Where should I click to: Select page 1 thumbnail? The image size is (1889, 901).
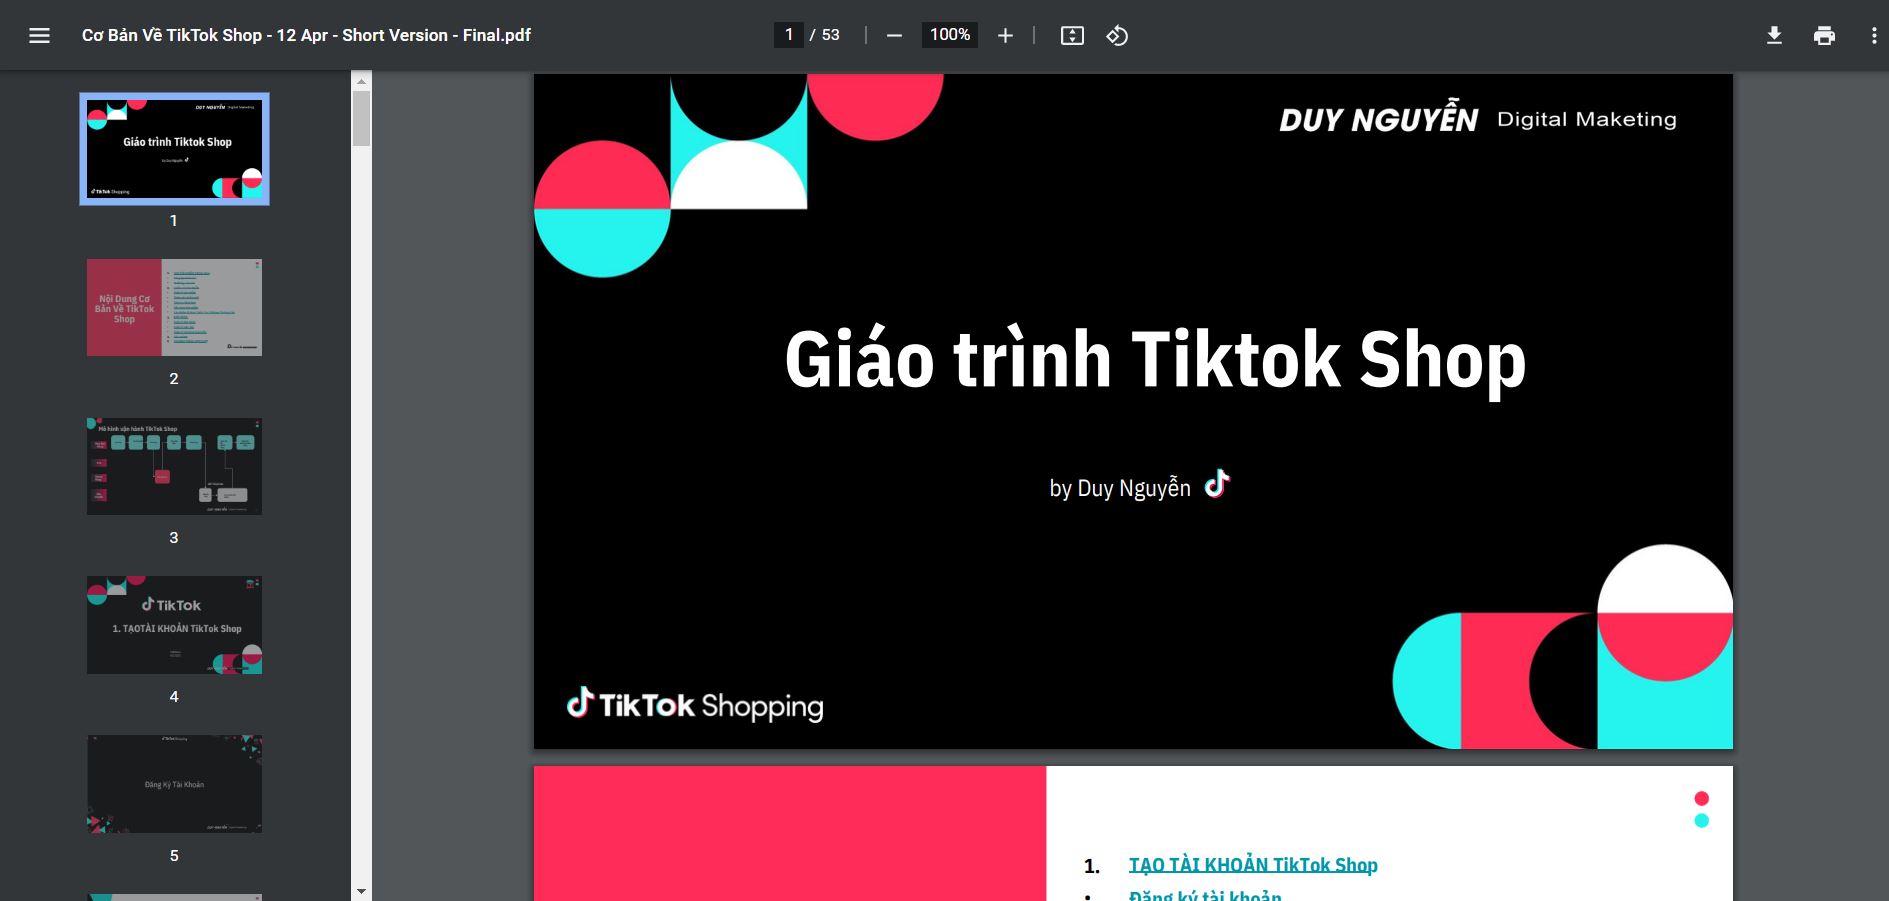click(x=174, y=149)
